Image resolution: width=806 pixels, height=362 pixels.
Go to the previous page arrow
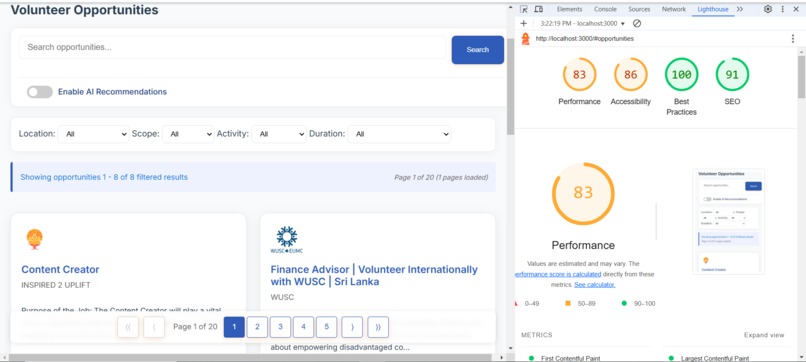[154, 327]
